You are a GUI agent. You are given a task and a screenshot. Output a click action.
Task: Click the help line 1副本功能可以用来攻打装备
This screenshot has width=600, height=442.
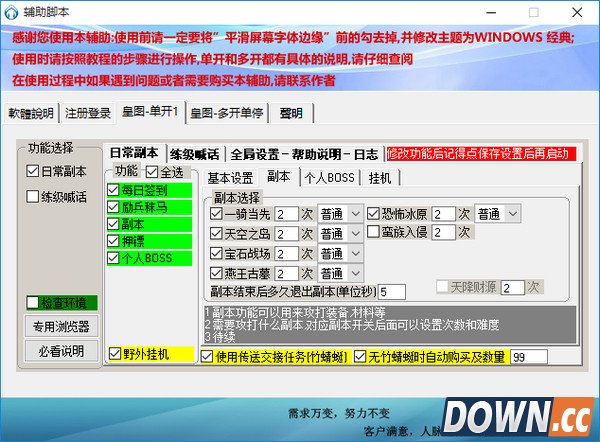[x=295, y=312]
